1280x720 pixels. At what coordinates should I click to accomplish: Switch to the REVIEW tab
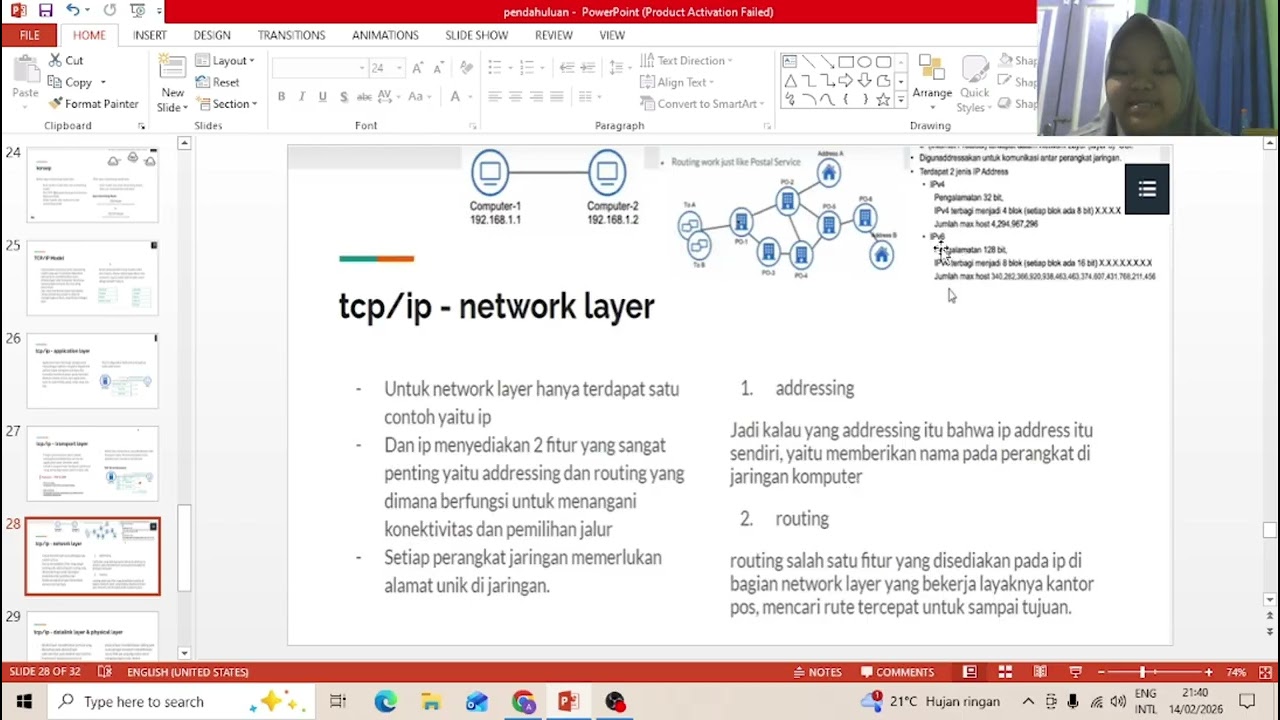tap(553, 35)
